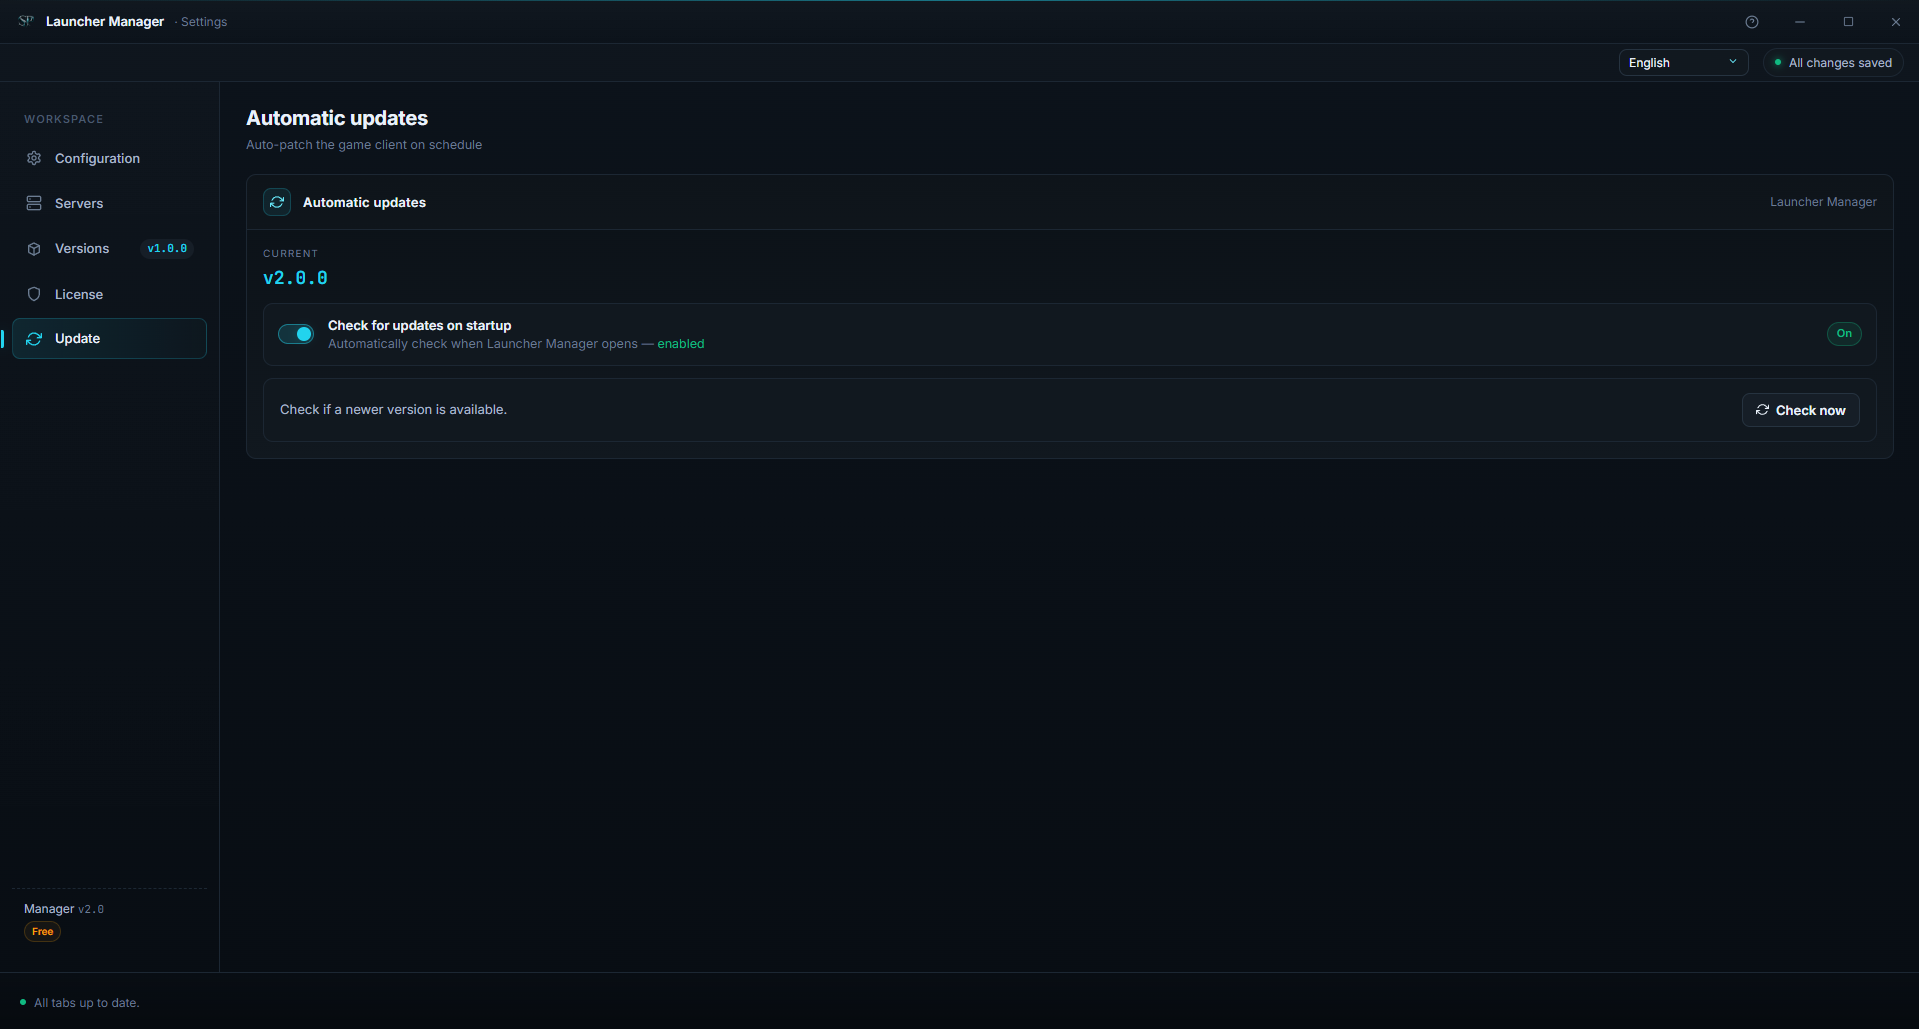The image size is (1919, 1029).
Task: Click the current version v2.0.0 text
Action: [x=295, y=278]
